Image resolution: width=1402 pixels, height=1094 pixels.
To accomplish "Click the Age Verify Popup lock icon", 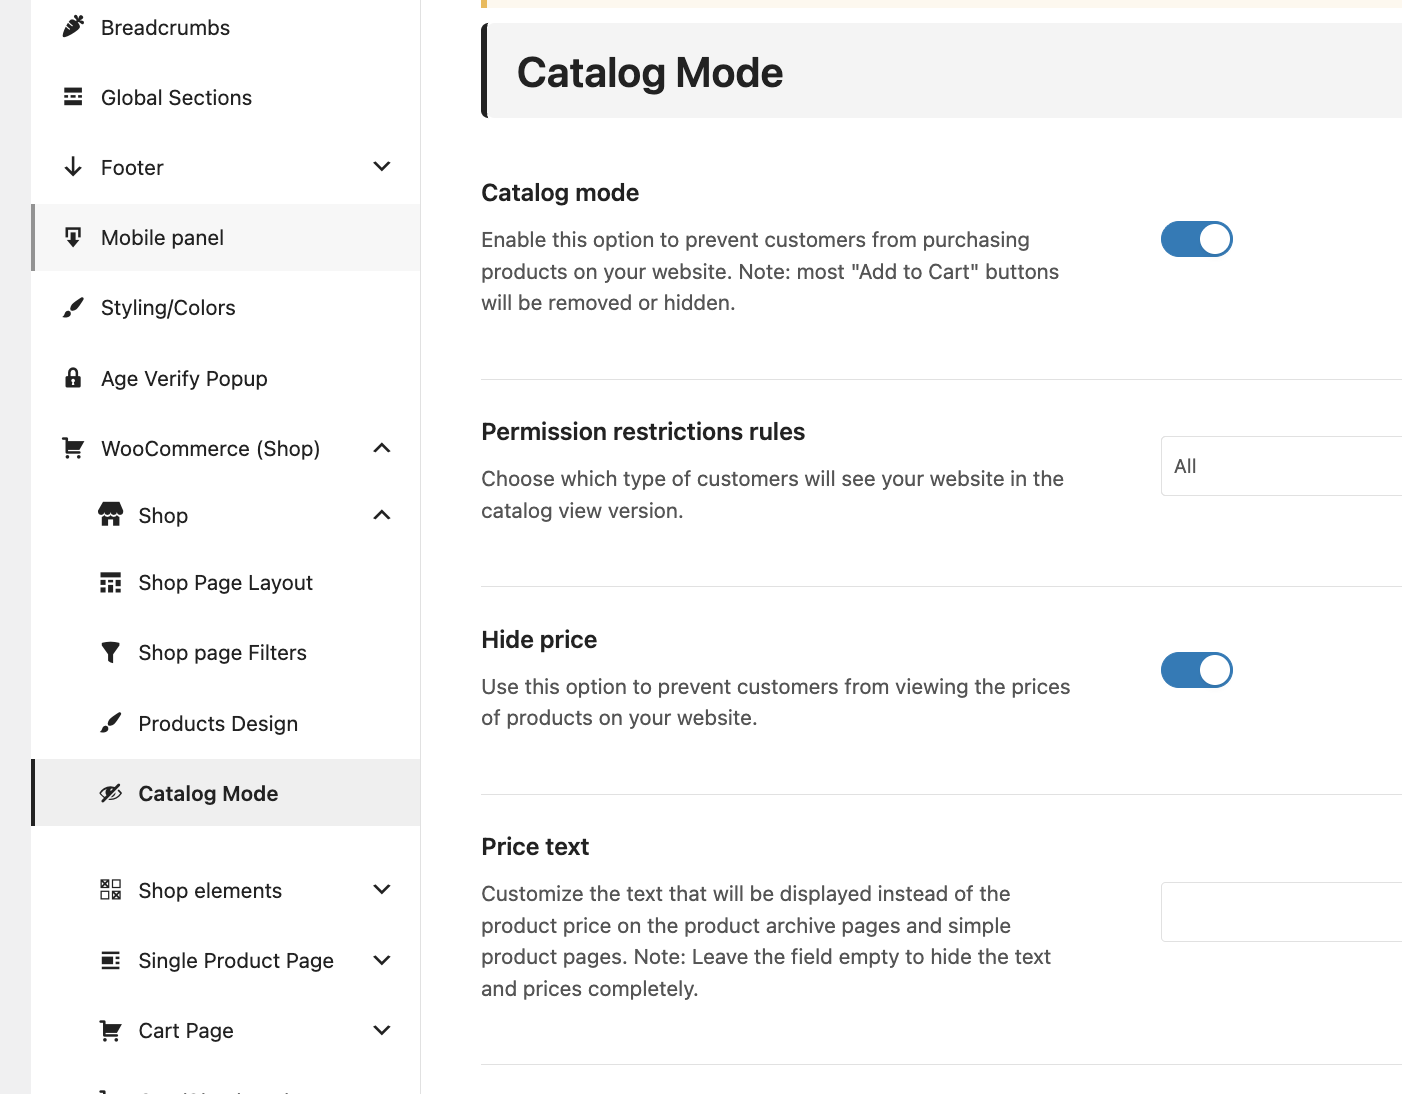I will [73, 378].
